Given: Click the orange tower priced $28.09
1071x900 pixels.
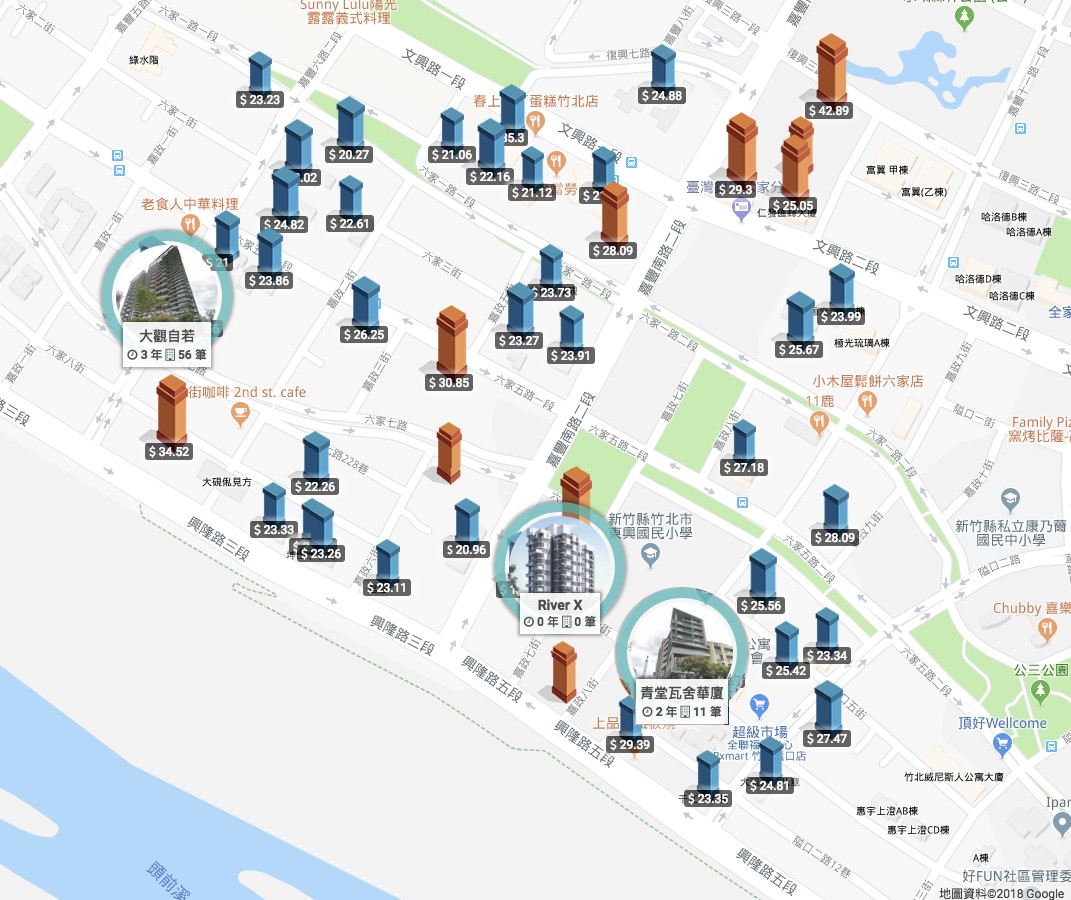Looking at the screenshot, I should click(x=613, y=221).
